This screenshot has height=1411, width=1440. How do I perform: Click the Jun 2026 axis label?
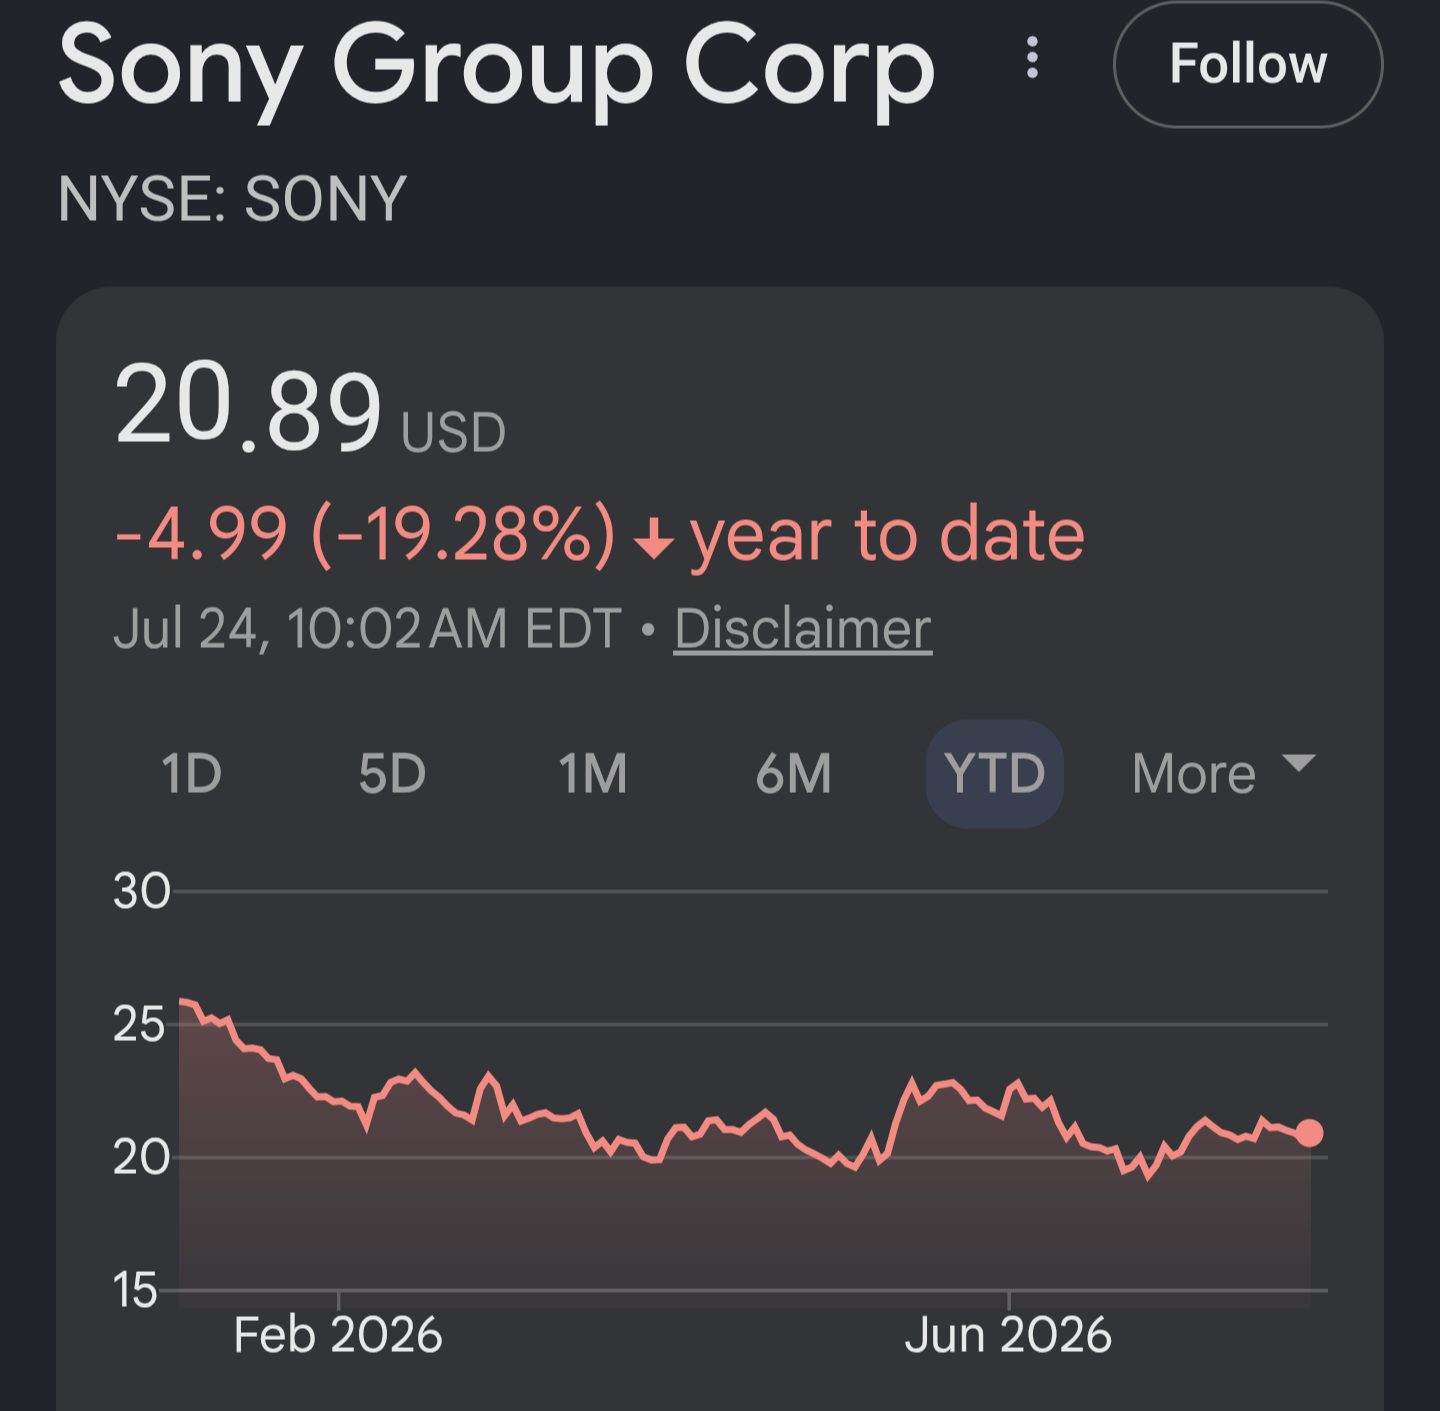pyautogui.click(x=1008, y=1335)
